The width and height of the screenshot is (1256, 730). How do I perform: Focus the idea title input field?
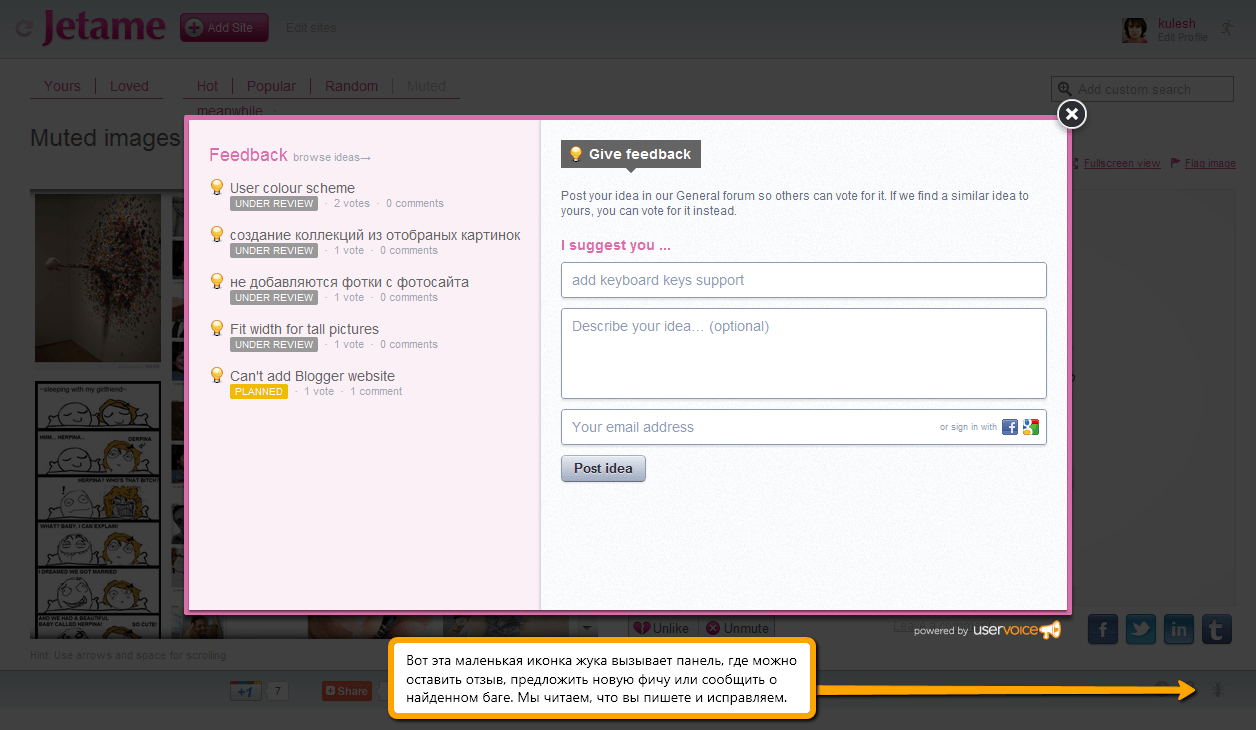click(804, 280)
